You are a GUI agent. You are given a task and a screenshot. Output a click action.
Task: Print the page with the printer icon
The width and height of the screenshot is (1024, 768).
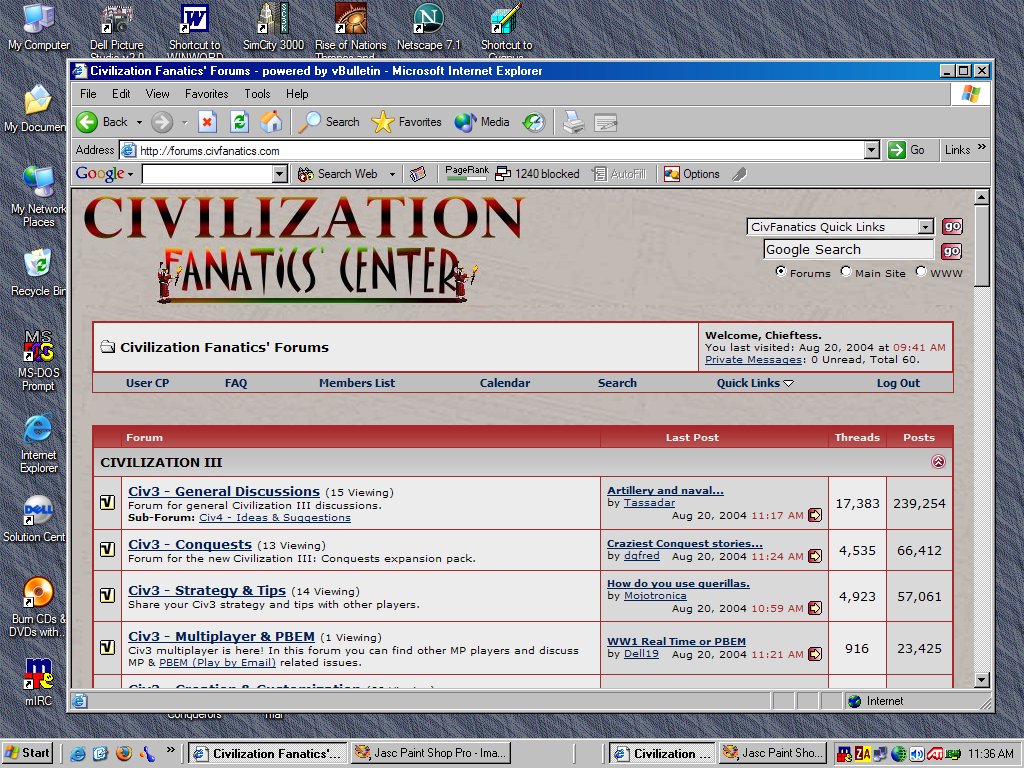click(573, 122)
